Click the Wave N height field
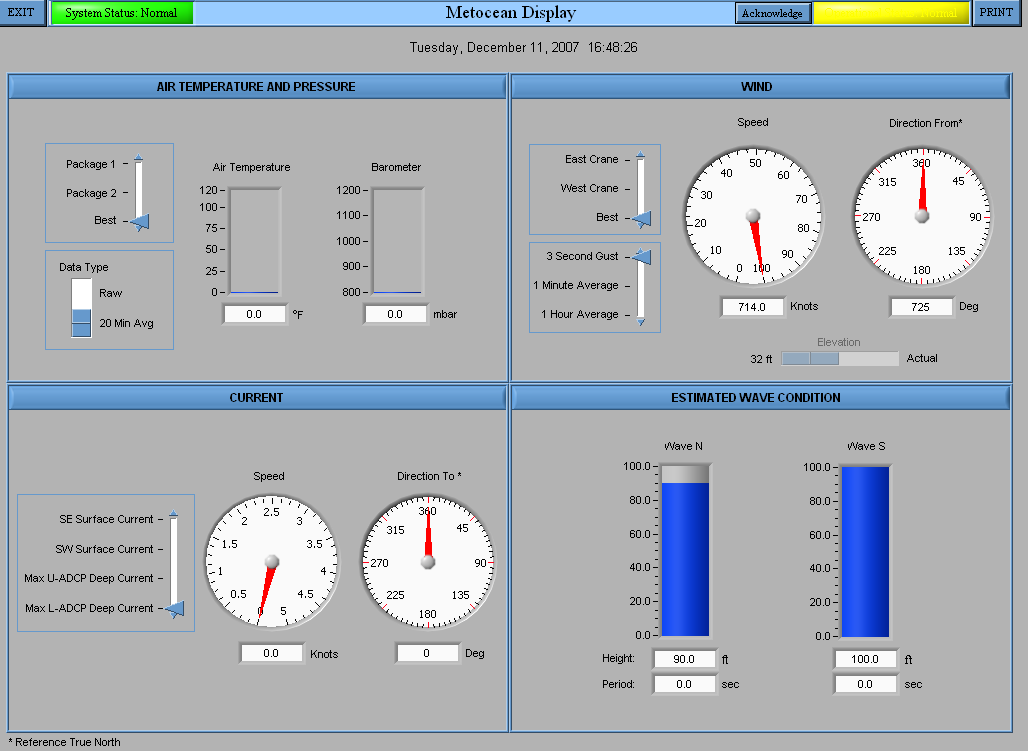 tap(684, 659)
